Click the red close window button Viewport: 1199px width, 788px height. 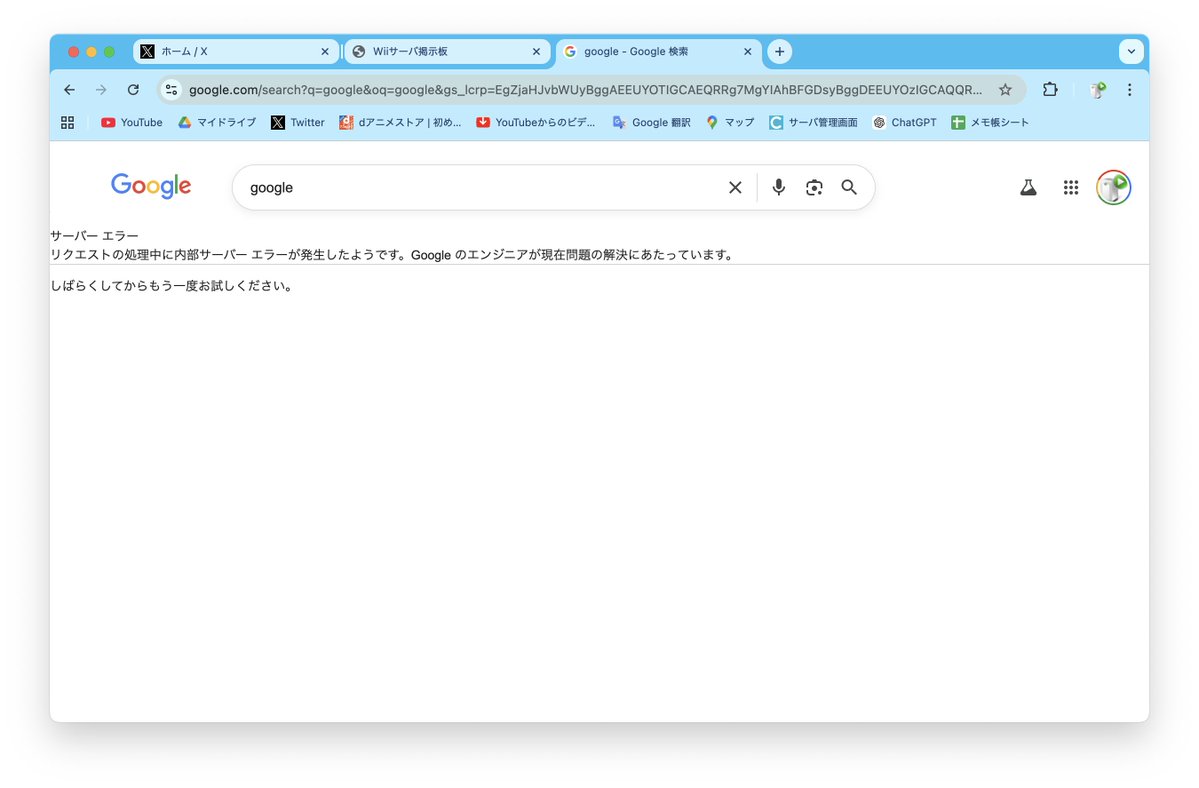[x=73, y=51]
